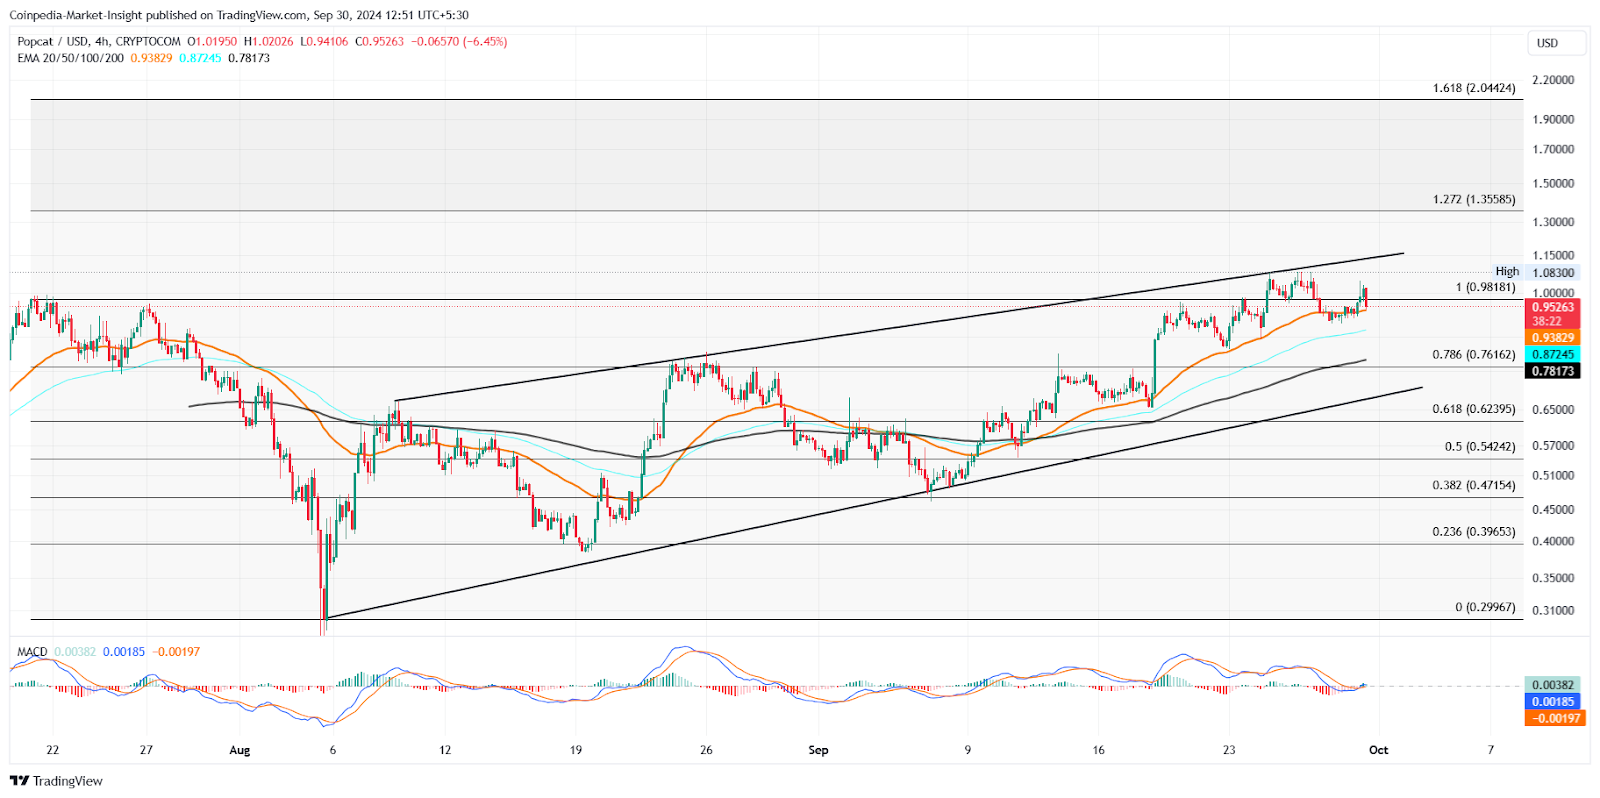
Task: Click the 0.618 (0.62395) Fibonacci label
Action: pos(1474,409)
